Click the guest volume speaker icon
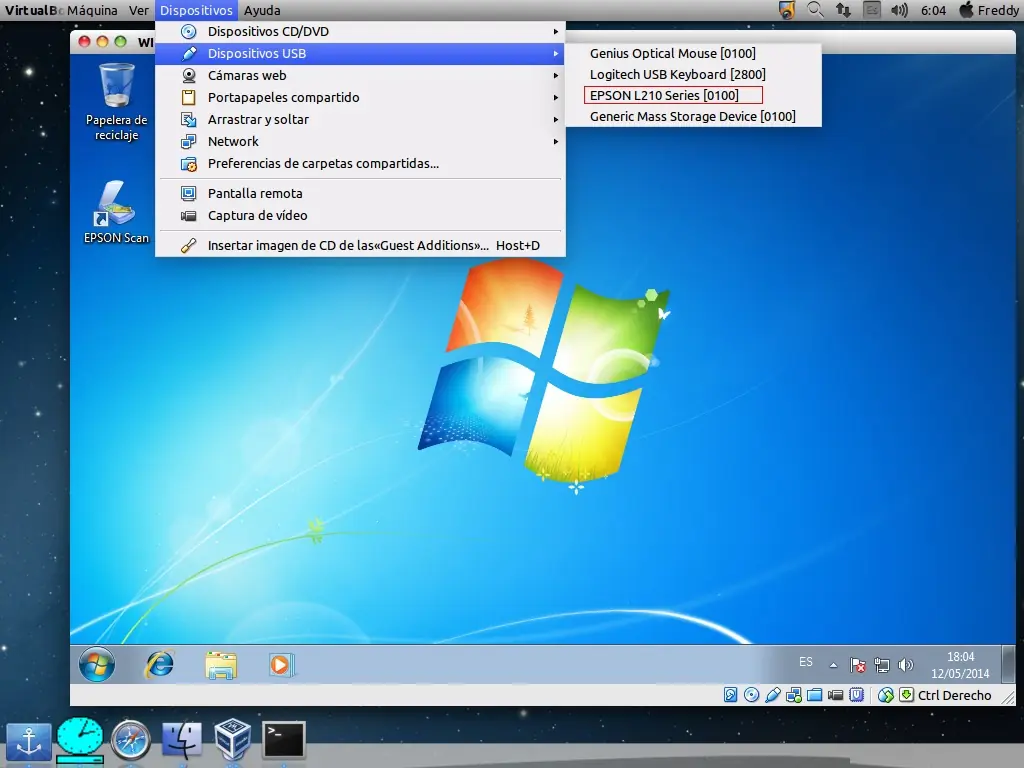Viewport: 1024px width, 768px height. pos(905,665)
